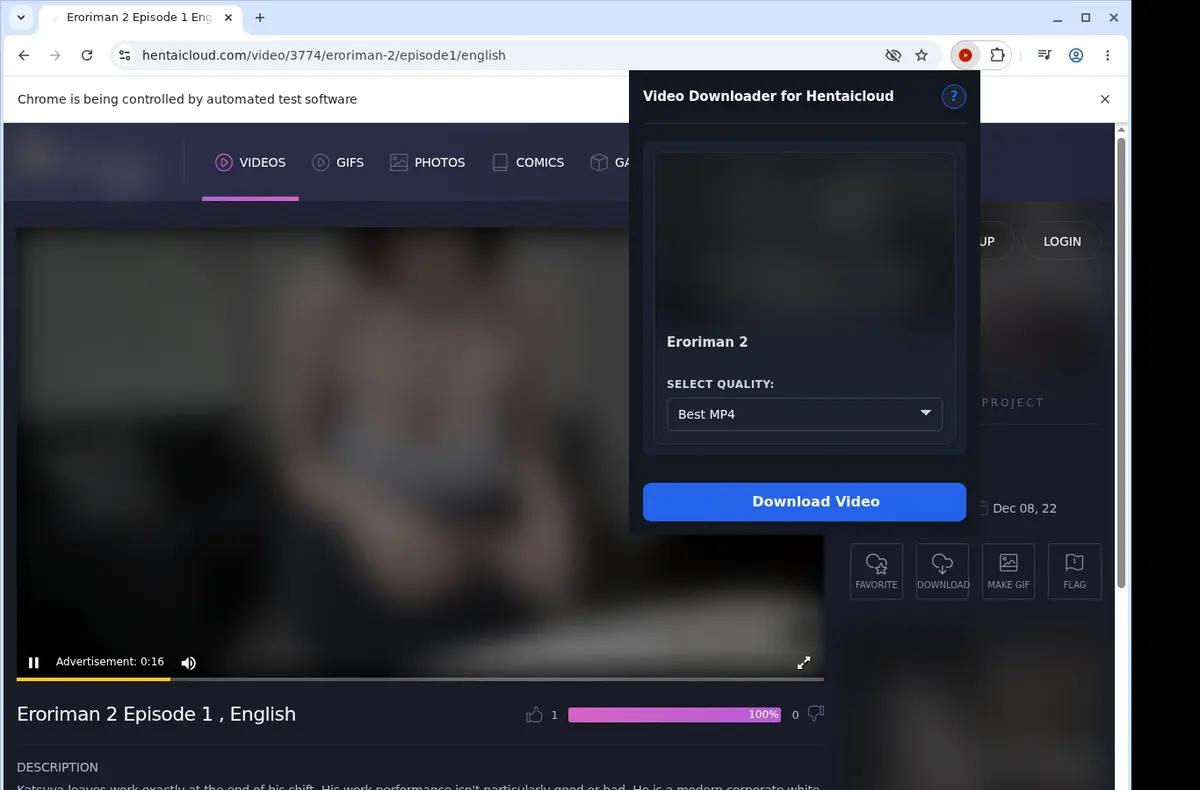This screenshot has width=1200, height=790.
Task: Open the Chrome profile avatar icon
Action: click(1076, 55)
